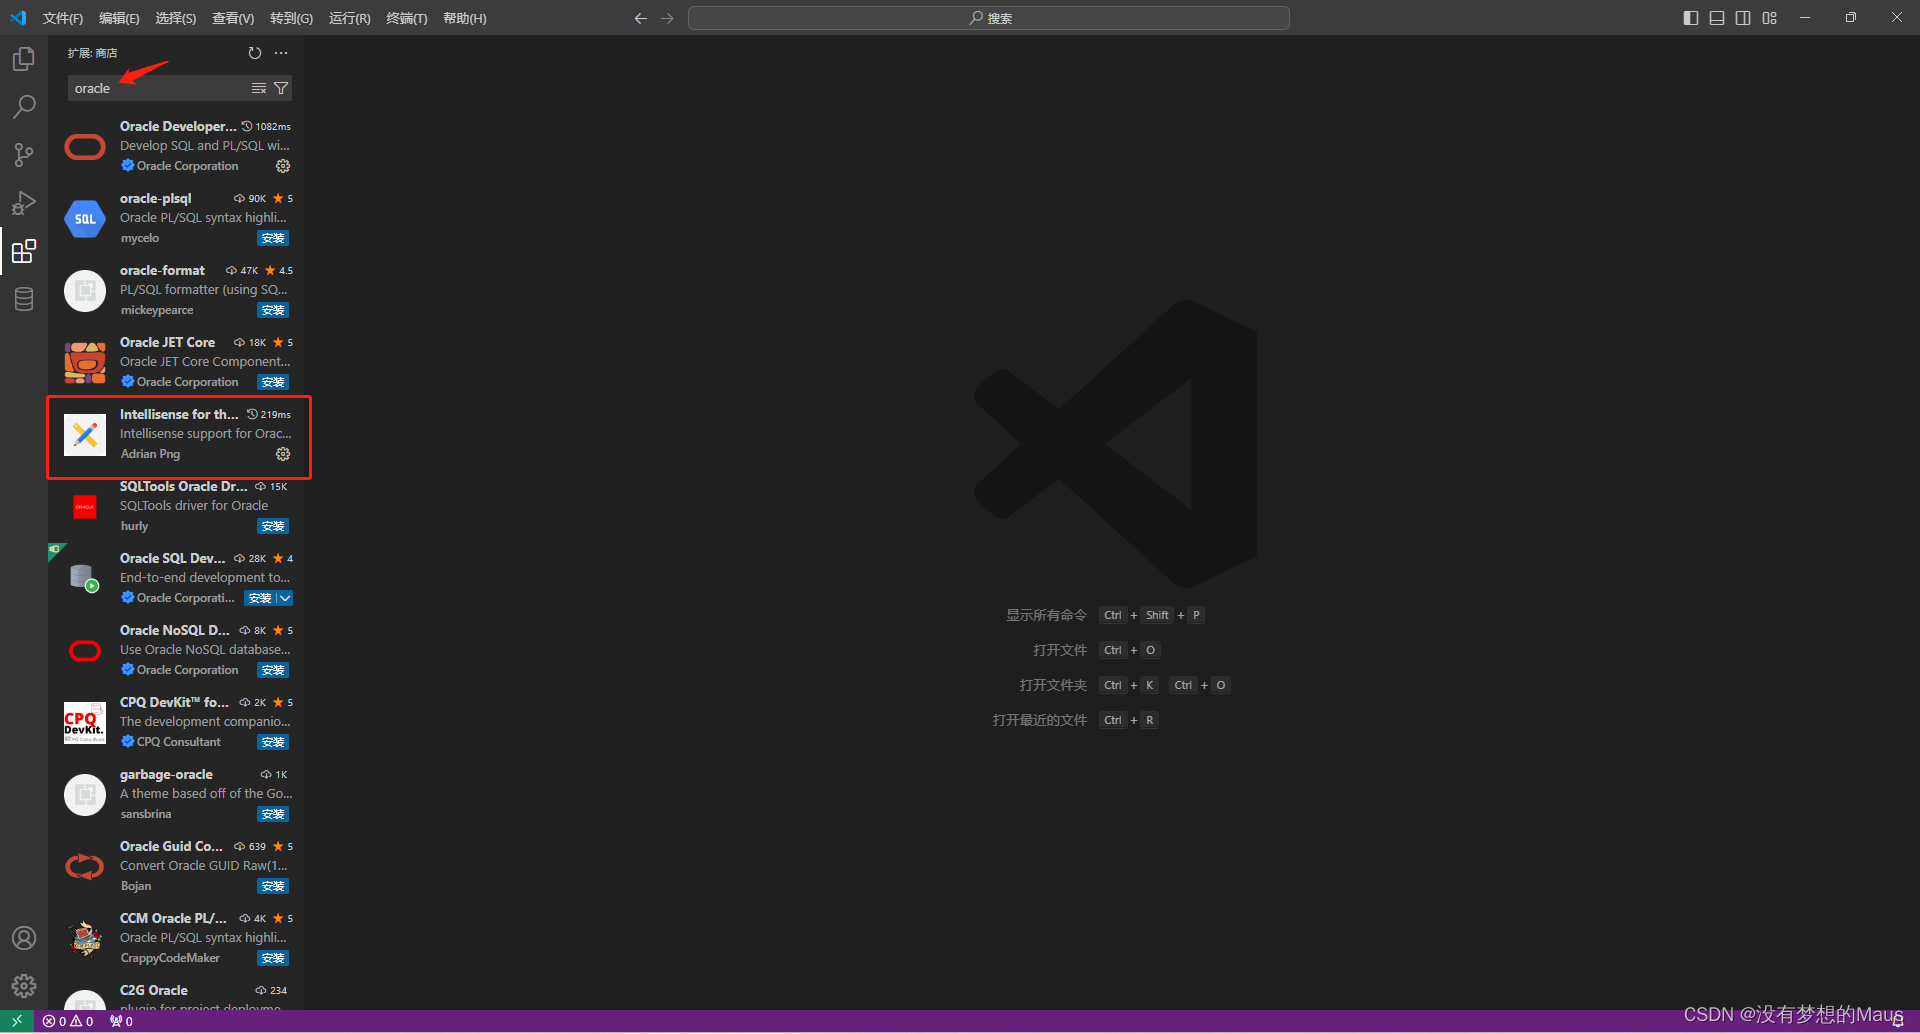Expand install dropdown for Oracle SQL Developer

click(285, 598)
